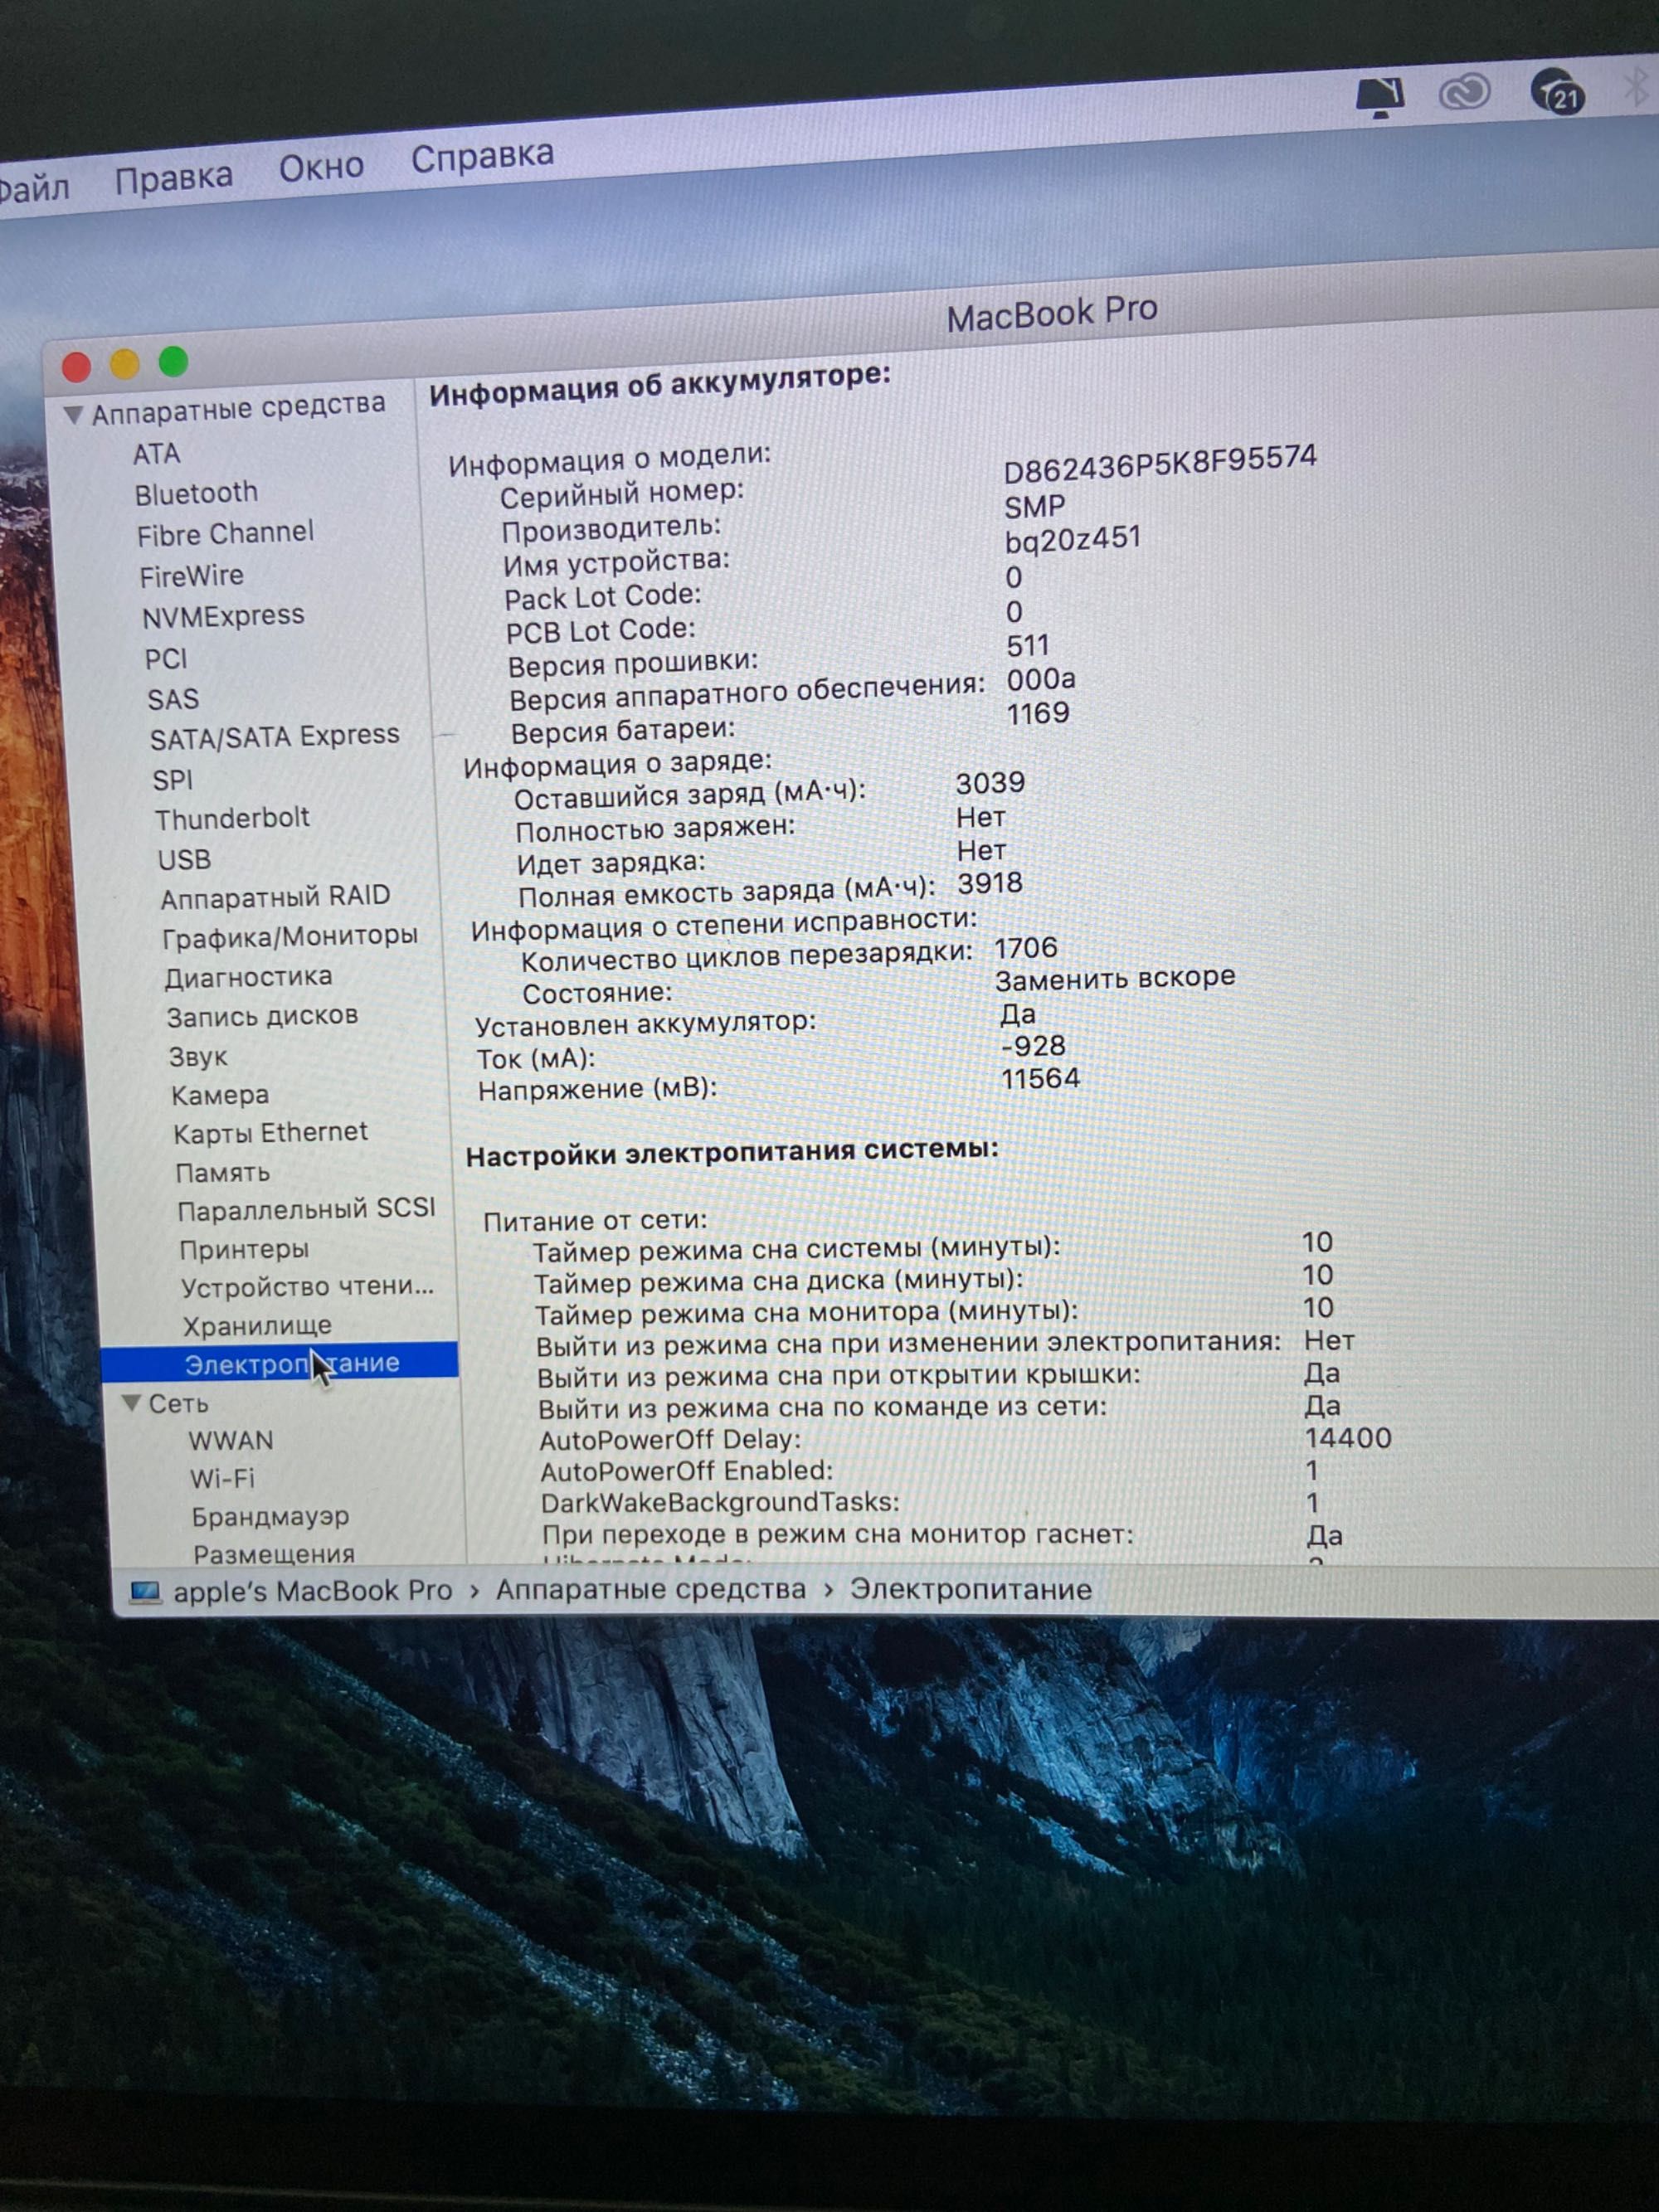Click the remaining charge value 3039

(x=990, y=783)
